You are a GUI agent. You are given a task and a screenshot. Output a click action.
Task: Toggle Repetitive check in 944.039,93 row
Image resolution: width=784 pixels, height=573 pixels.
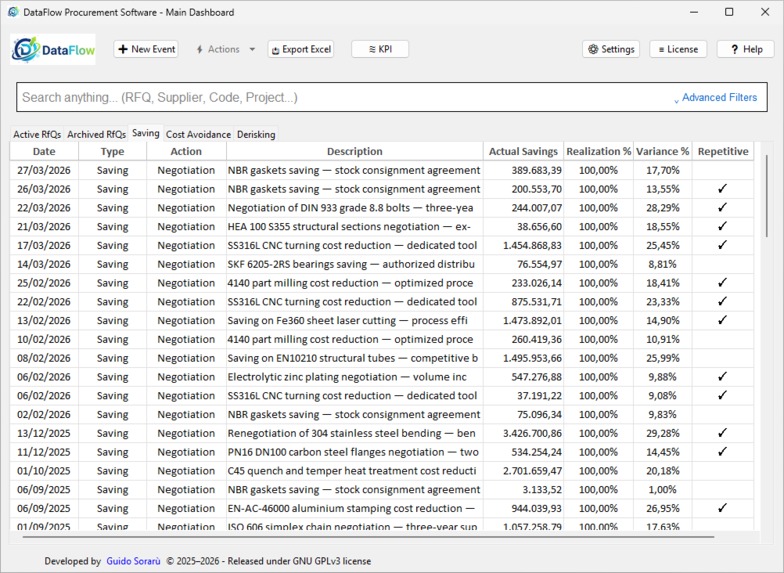point(722,508)
